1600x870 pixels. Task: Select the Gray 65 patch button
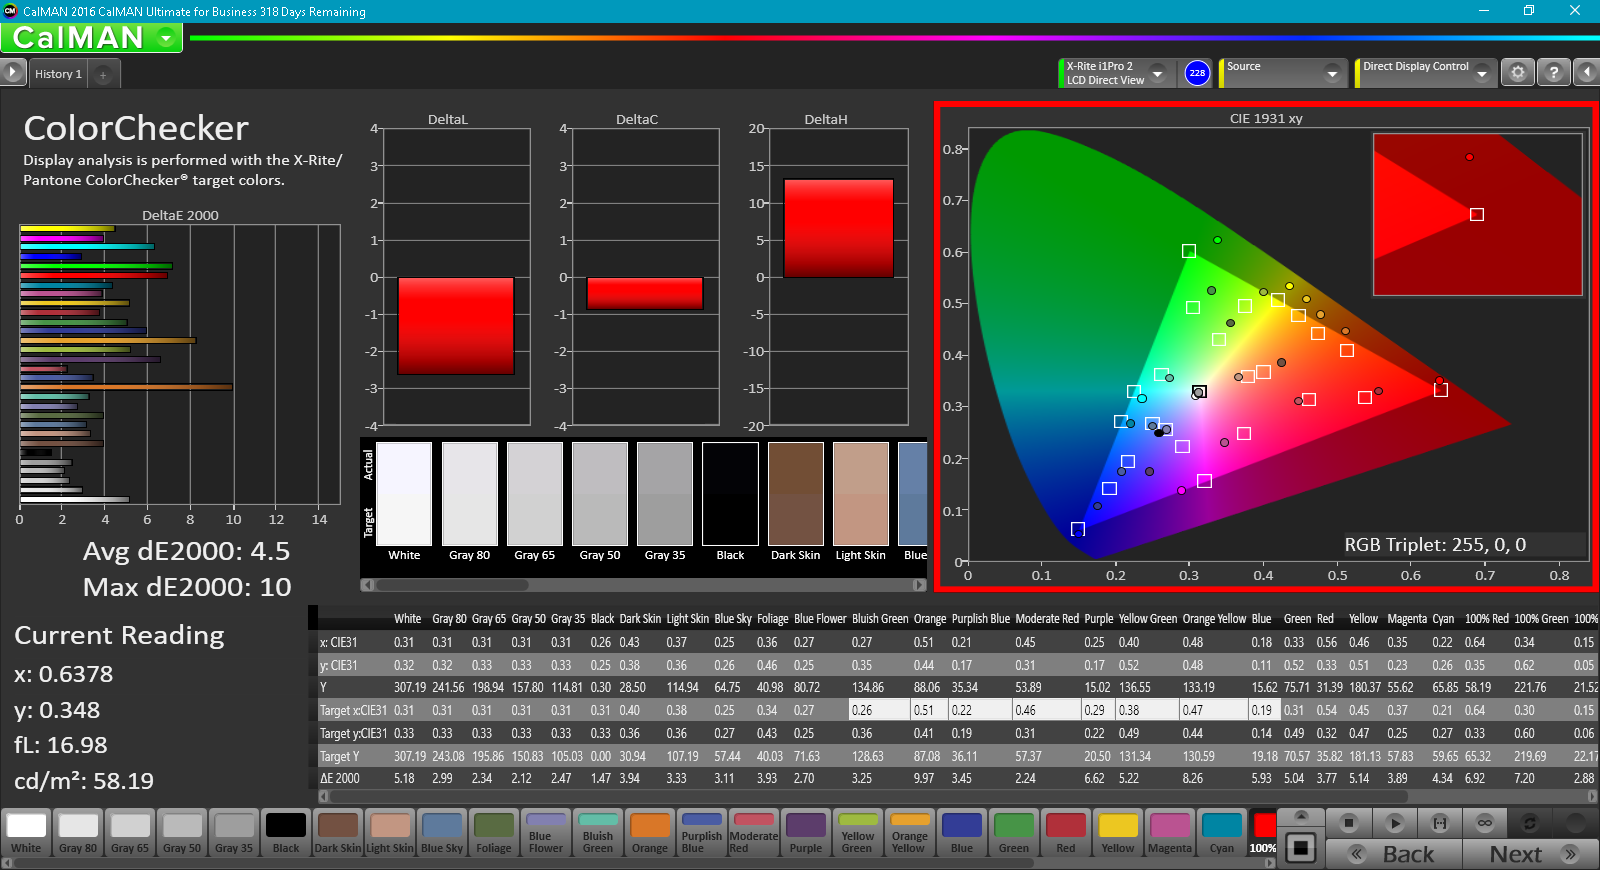point(130,832)
